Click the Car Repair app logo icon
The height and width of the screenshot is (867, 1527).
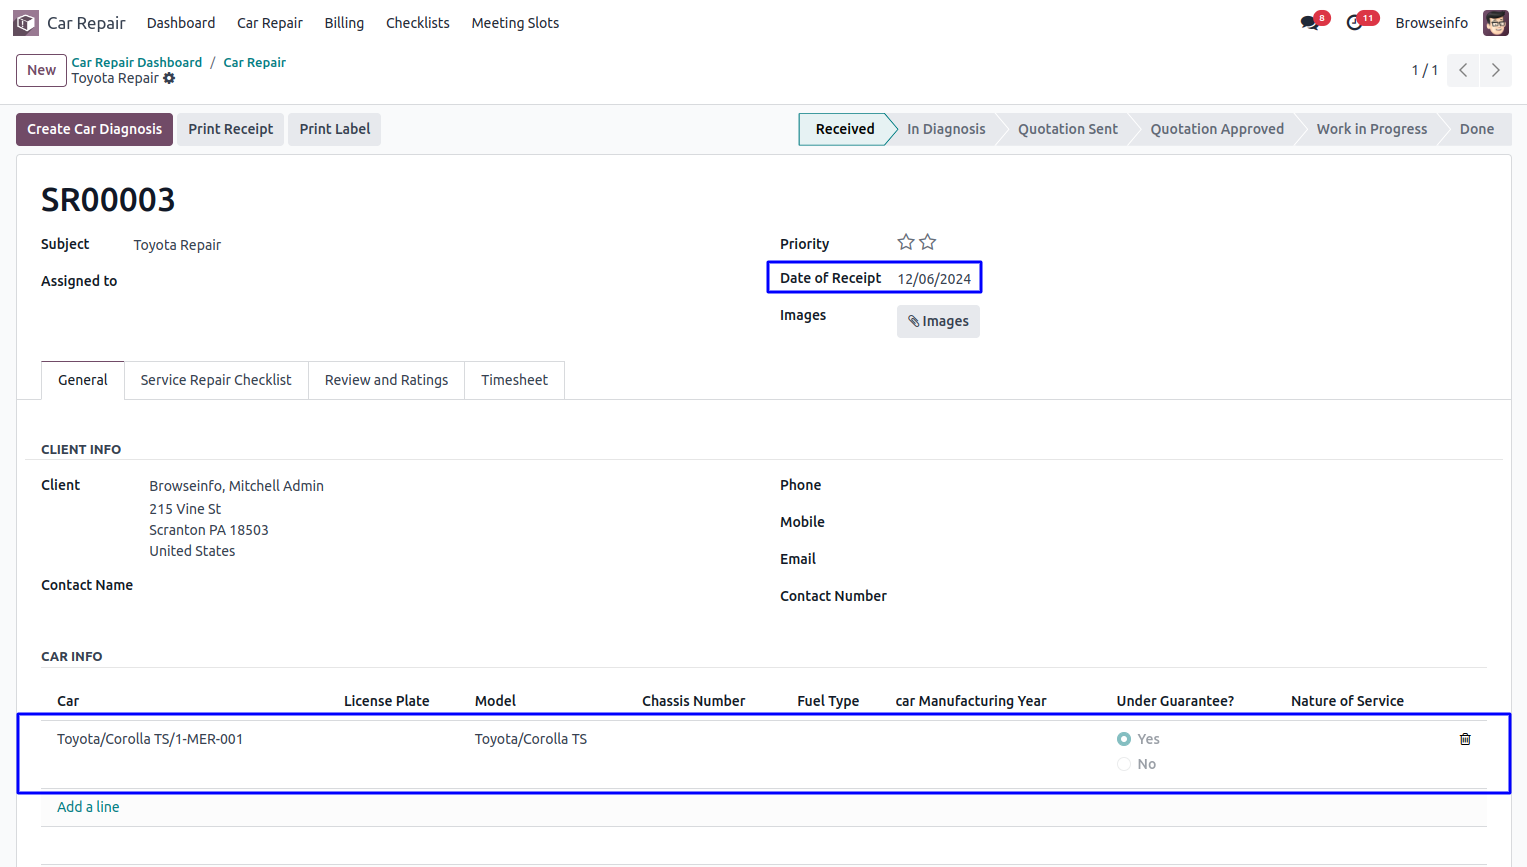(26, 23)
